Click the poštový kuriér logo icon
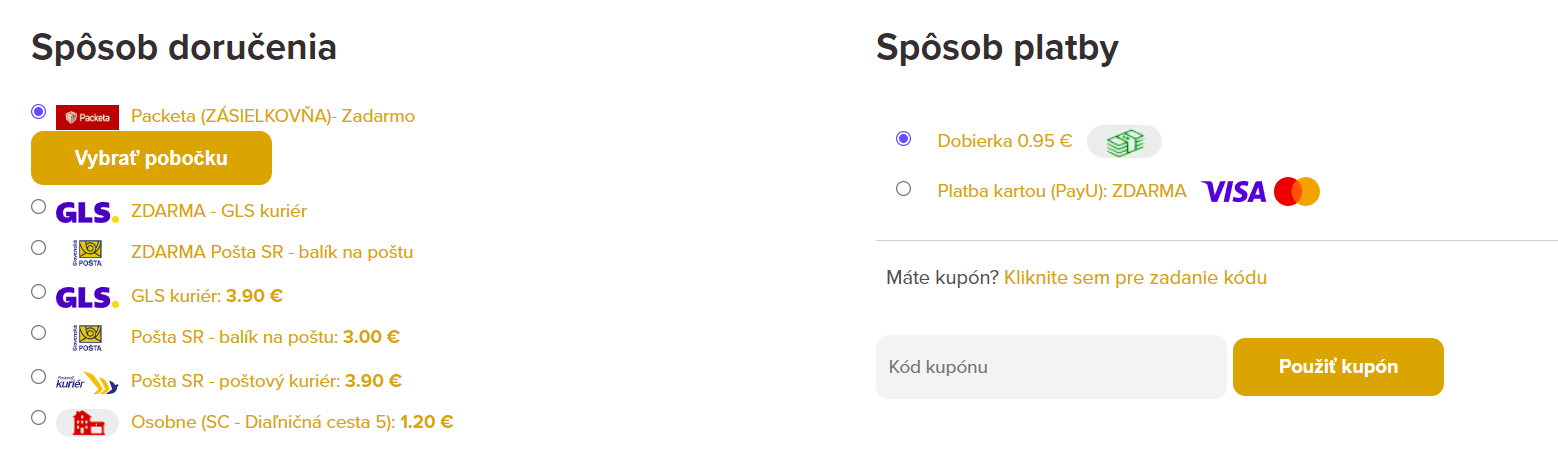Viewport: 1558px width, 454px height. (86, 381)
